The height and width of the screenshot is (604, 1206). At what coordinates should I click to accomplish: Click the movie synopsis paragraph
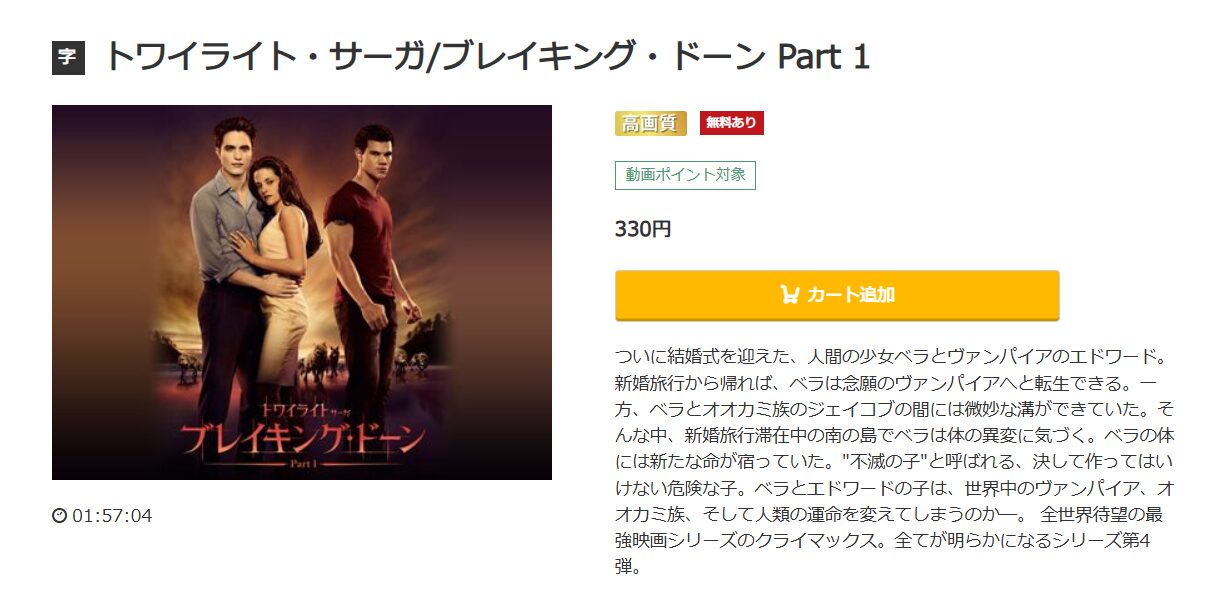(894, 462)
